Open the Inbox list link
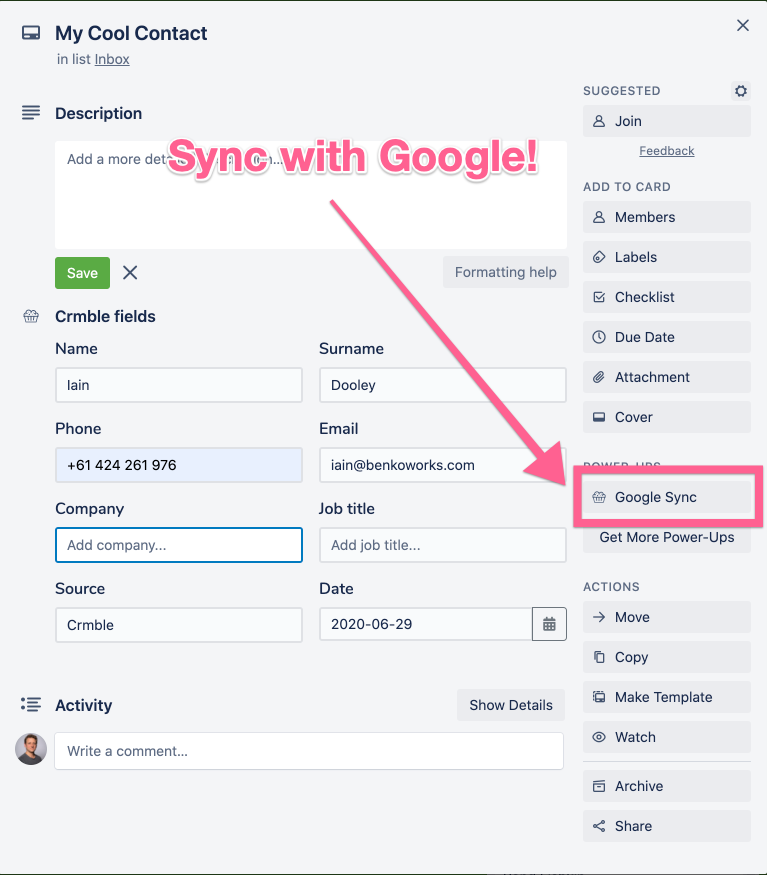The width and height of the screenshot is (767, 875). coord(112,59)
